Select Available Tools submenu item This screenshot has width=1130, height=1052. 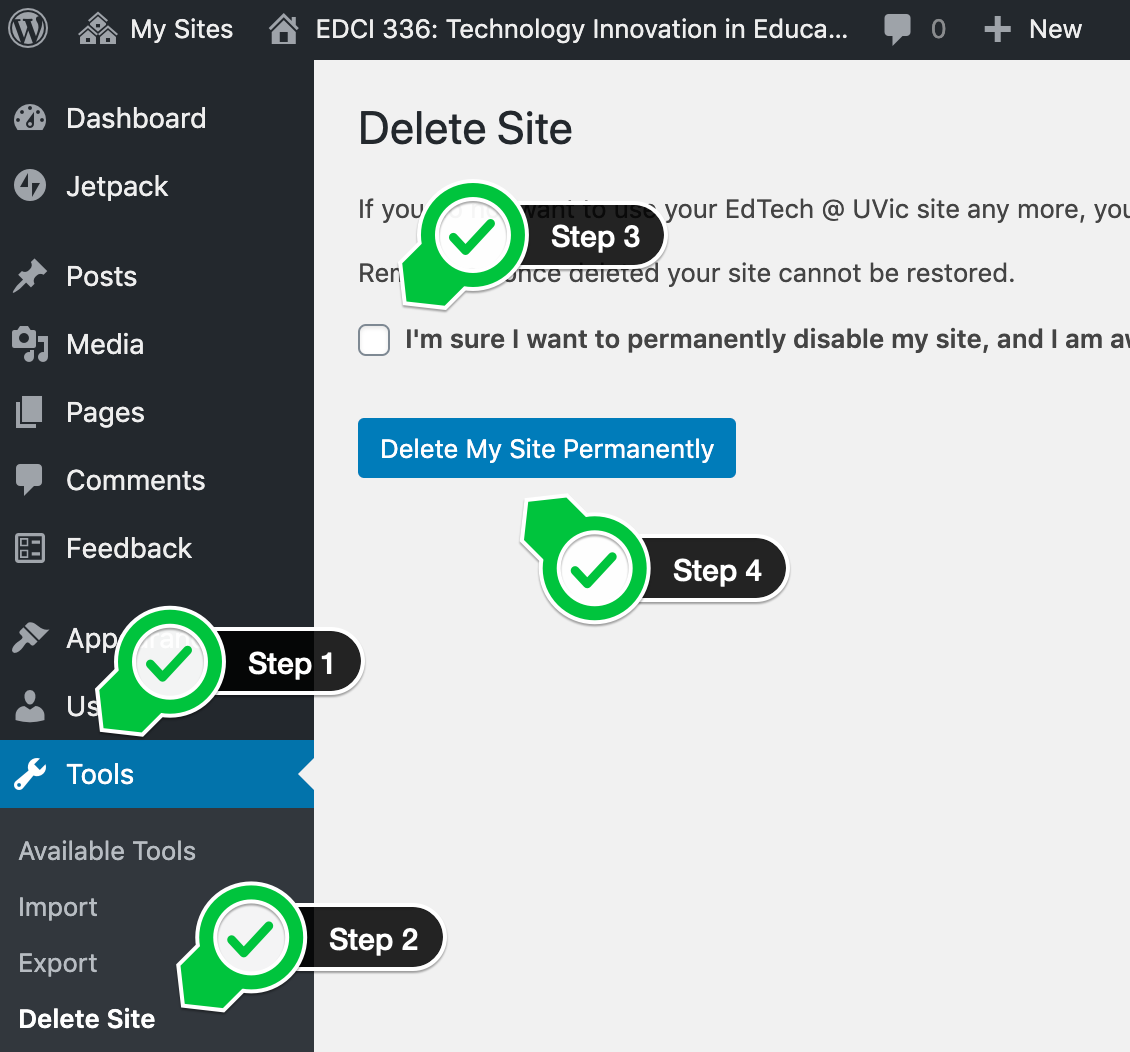(107, 851)
